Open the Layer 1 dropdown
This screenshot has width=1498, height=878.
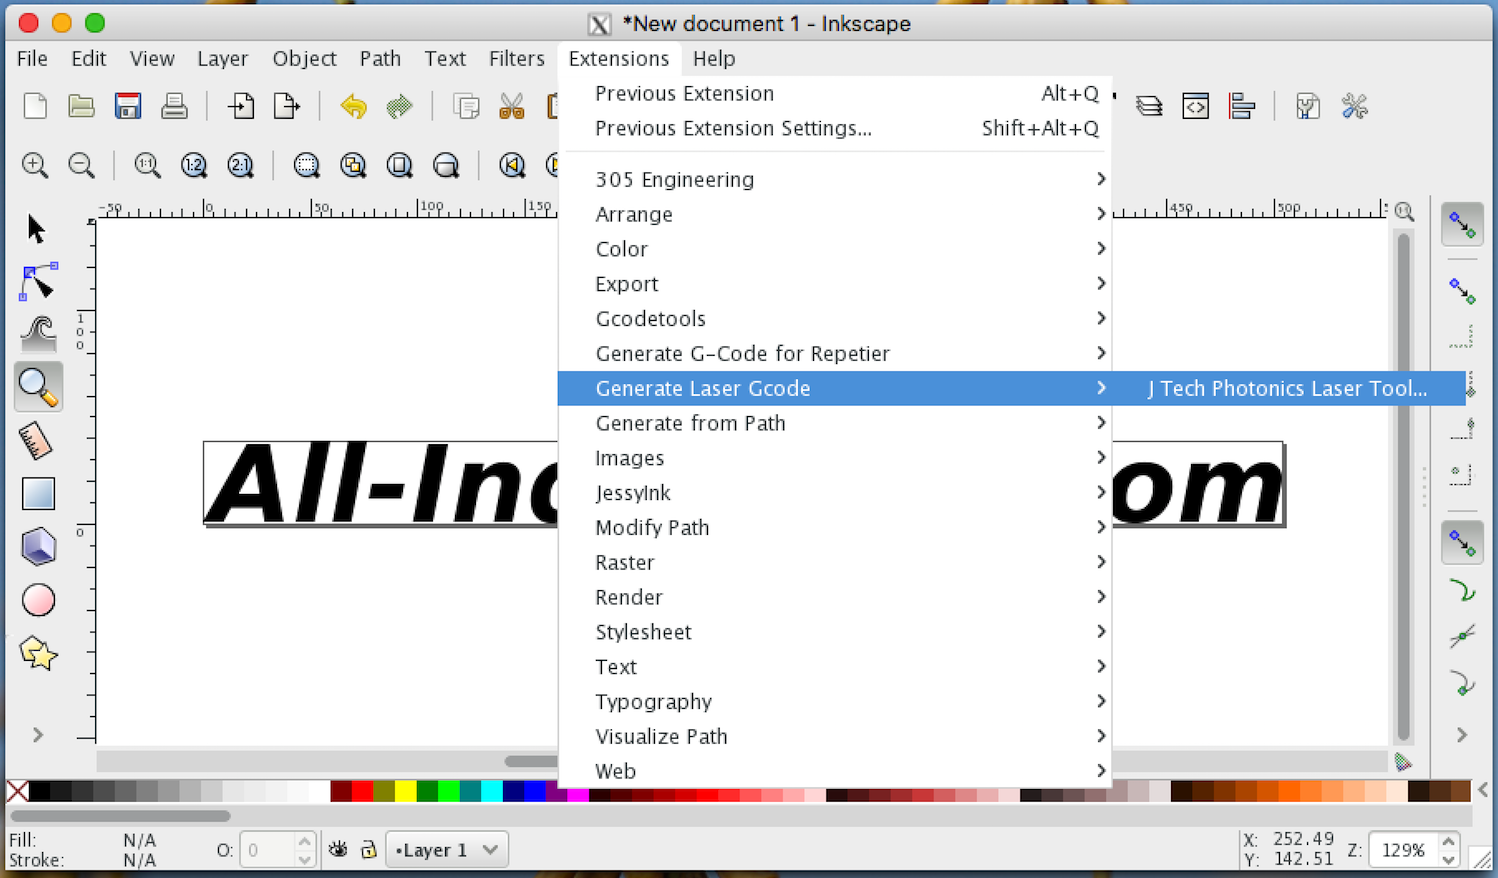447,850
